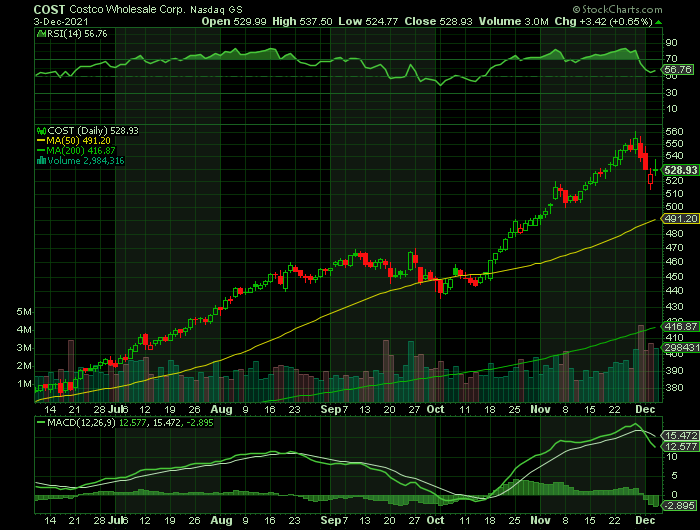The image size is (700, 530).
Task: Click the 520 price axis label
Action: (674, 181)
